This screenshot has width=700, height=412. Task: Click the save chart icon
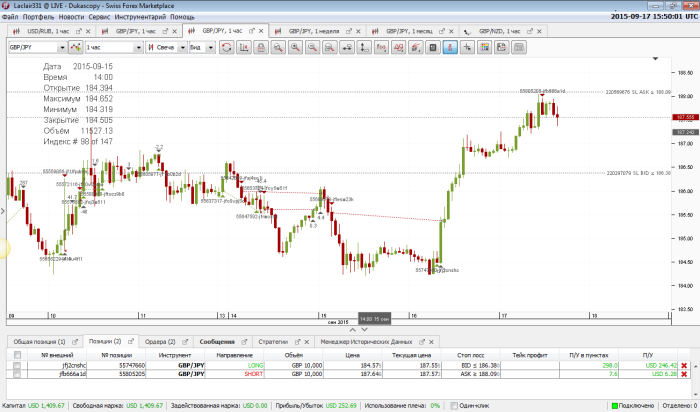501,47
